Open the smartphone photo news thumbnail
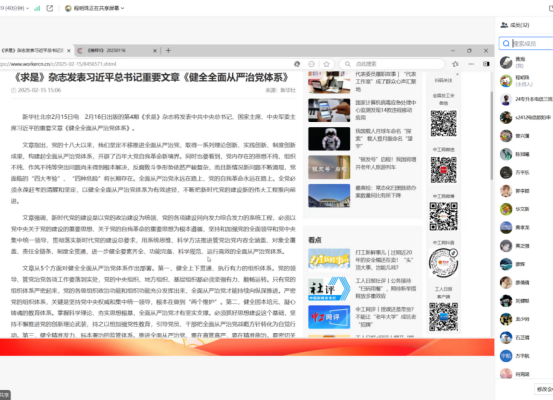This screenshot has width=553, height=400. tap(329, 110)
